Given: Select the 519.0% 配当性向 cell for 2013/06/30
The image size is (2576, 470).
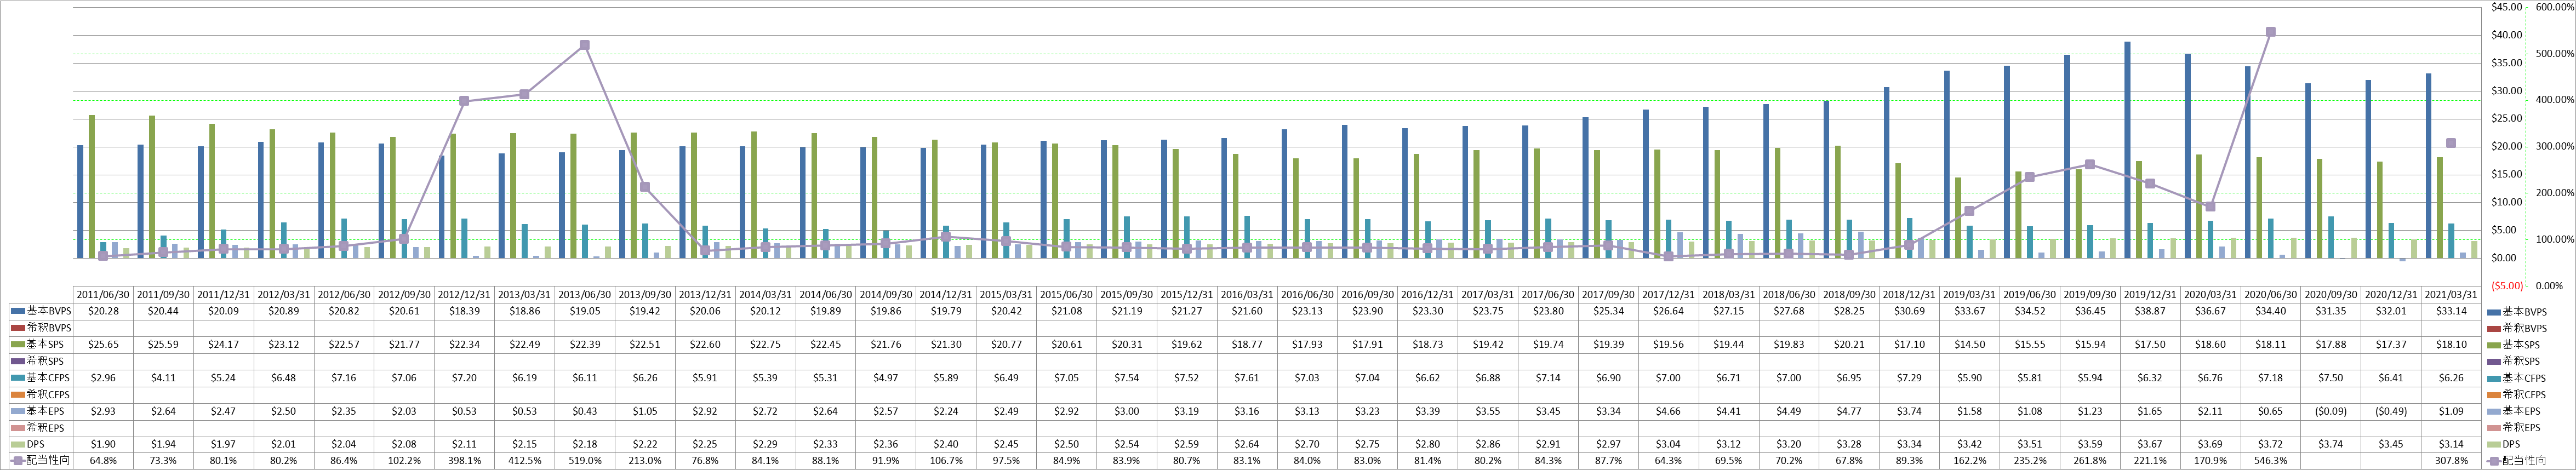Looking at the screenshot, I should tap(585, 461).
